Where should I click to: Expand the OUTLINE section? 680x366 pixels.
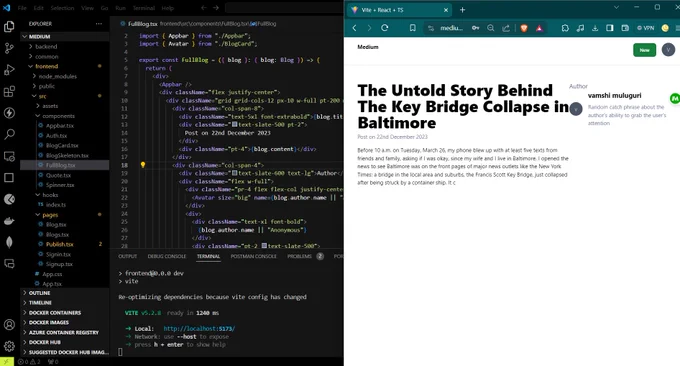65,293
